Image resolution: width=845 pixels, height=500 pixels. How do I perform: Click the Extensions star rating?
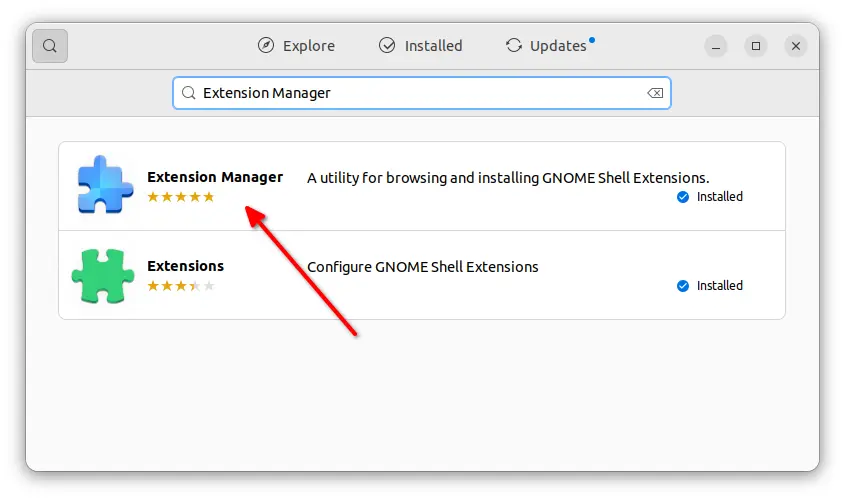(x=181, y=286)
